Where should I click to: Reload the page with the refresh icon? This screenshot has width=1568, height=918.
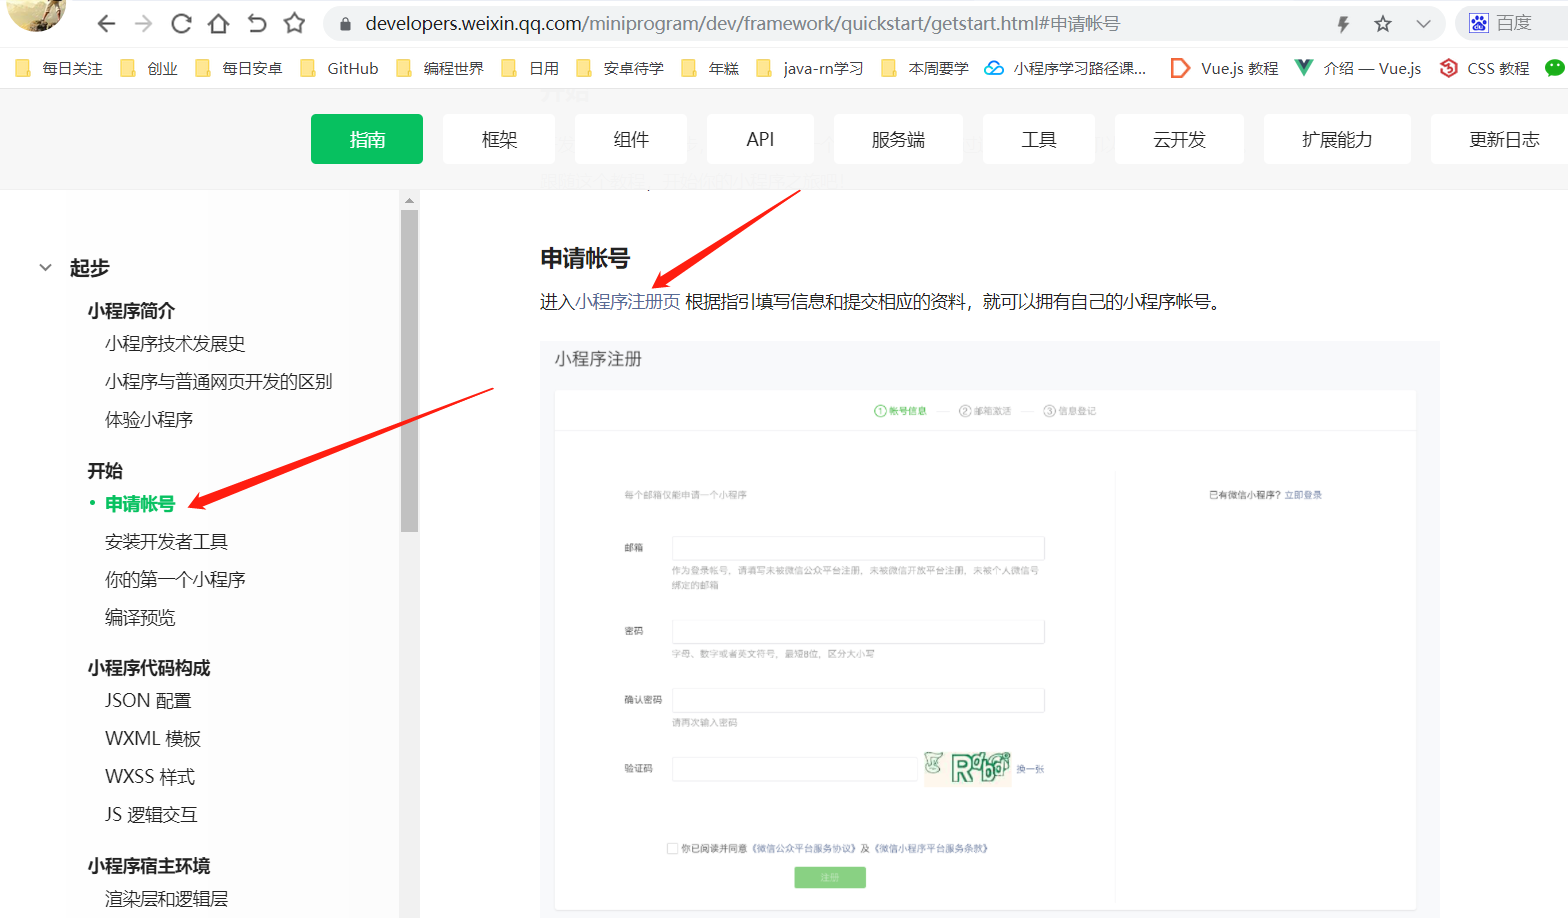(x=181, y=23)
